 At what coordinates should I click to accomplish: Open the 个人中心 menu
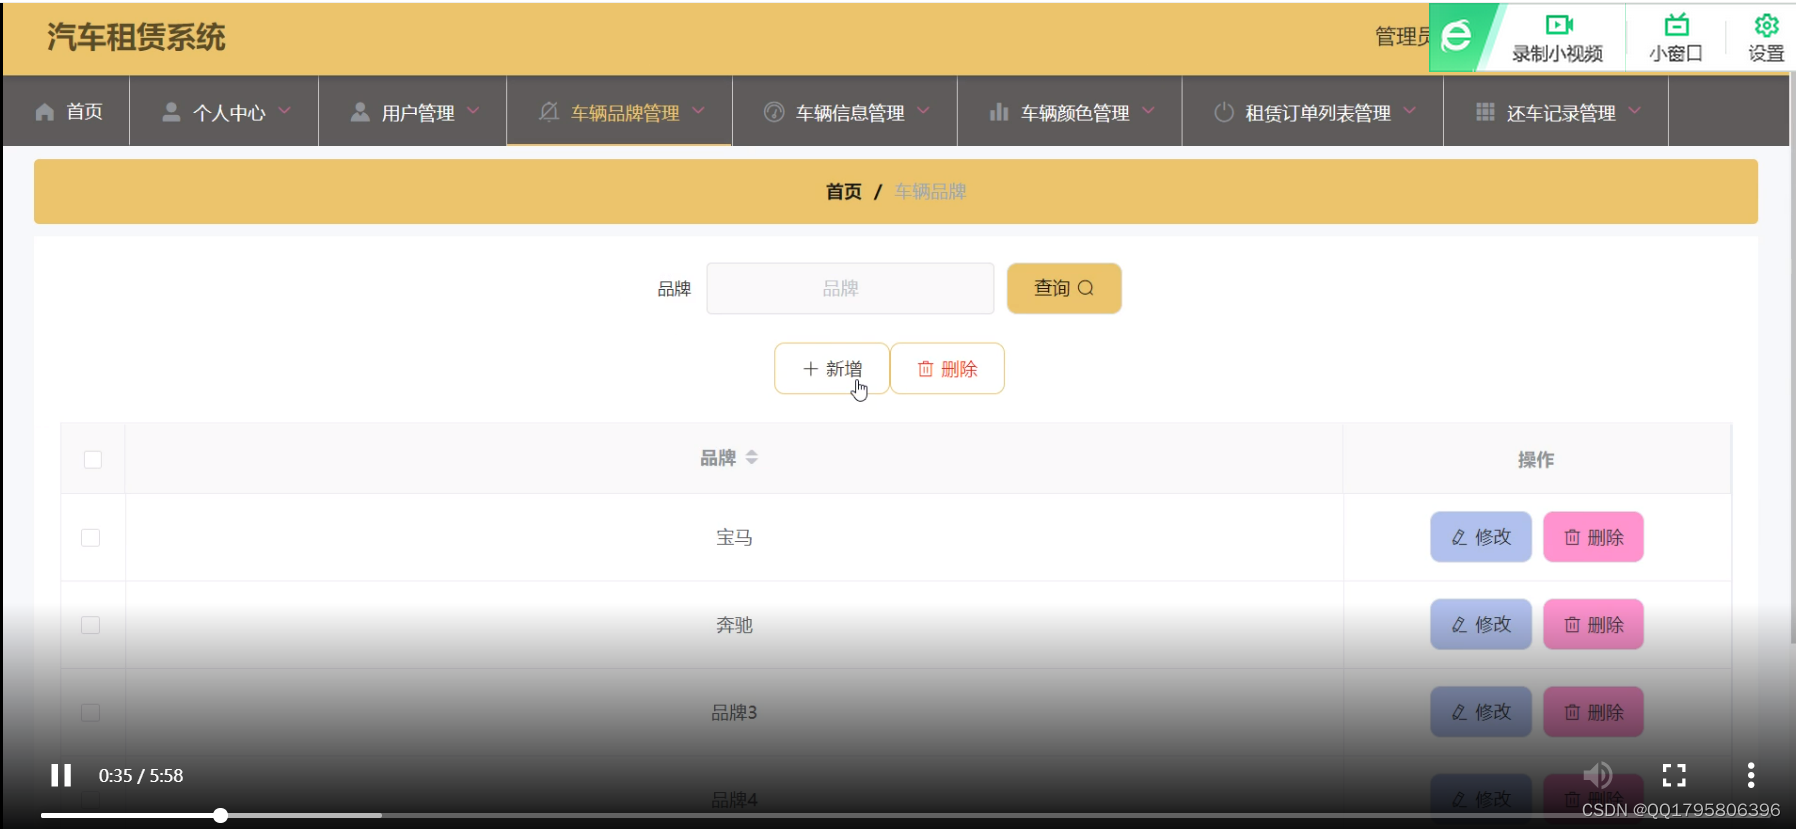point(224,111)
